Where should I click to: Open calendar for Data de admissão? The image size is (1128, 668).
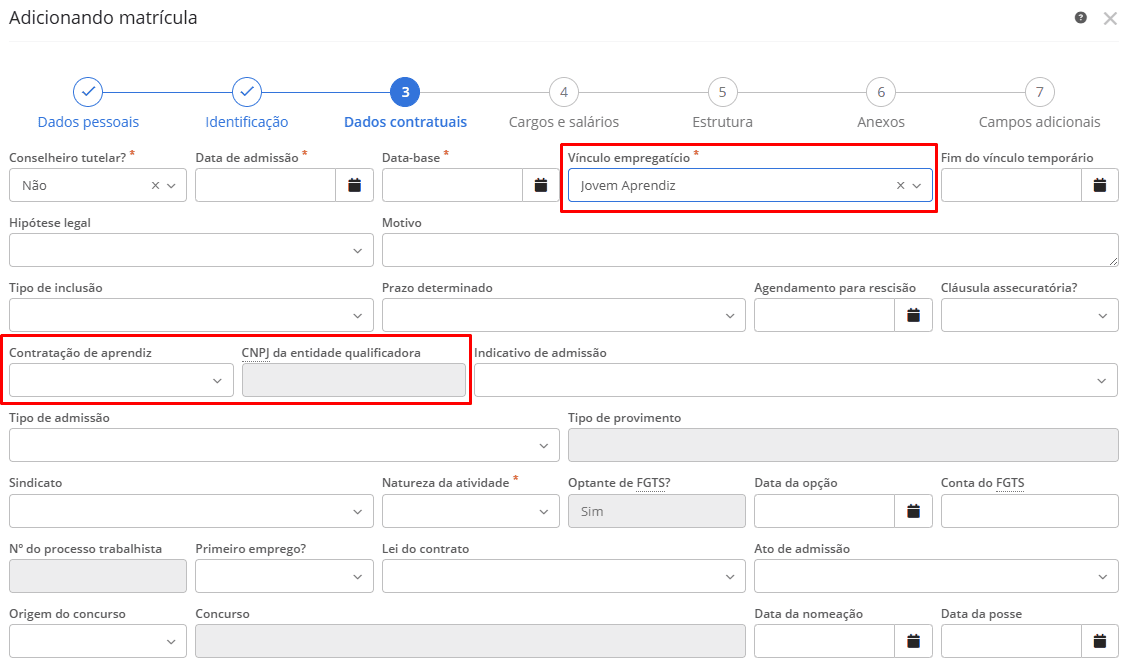354,185
